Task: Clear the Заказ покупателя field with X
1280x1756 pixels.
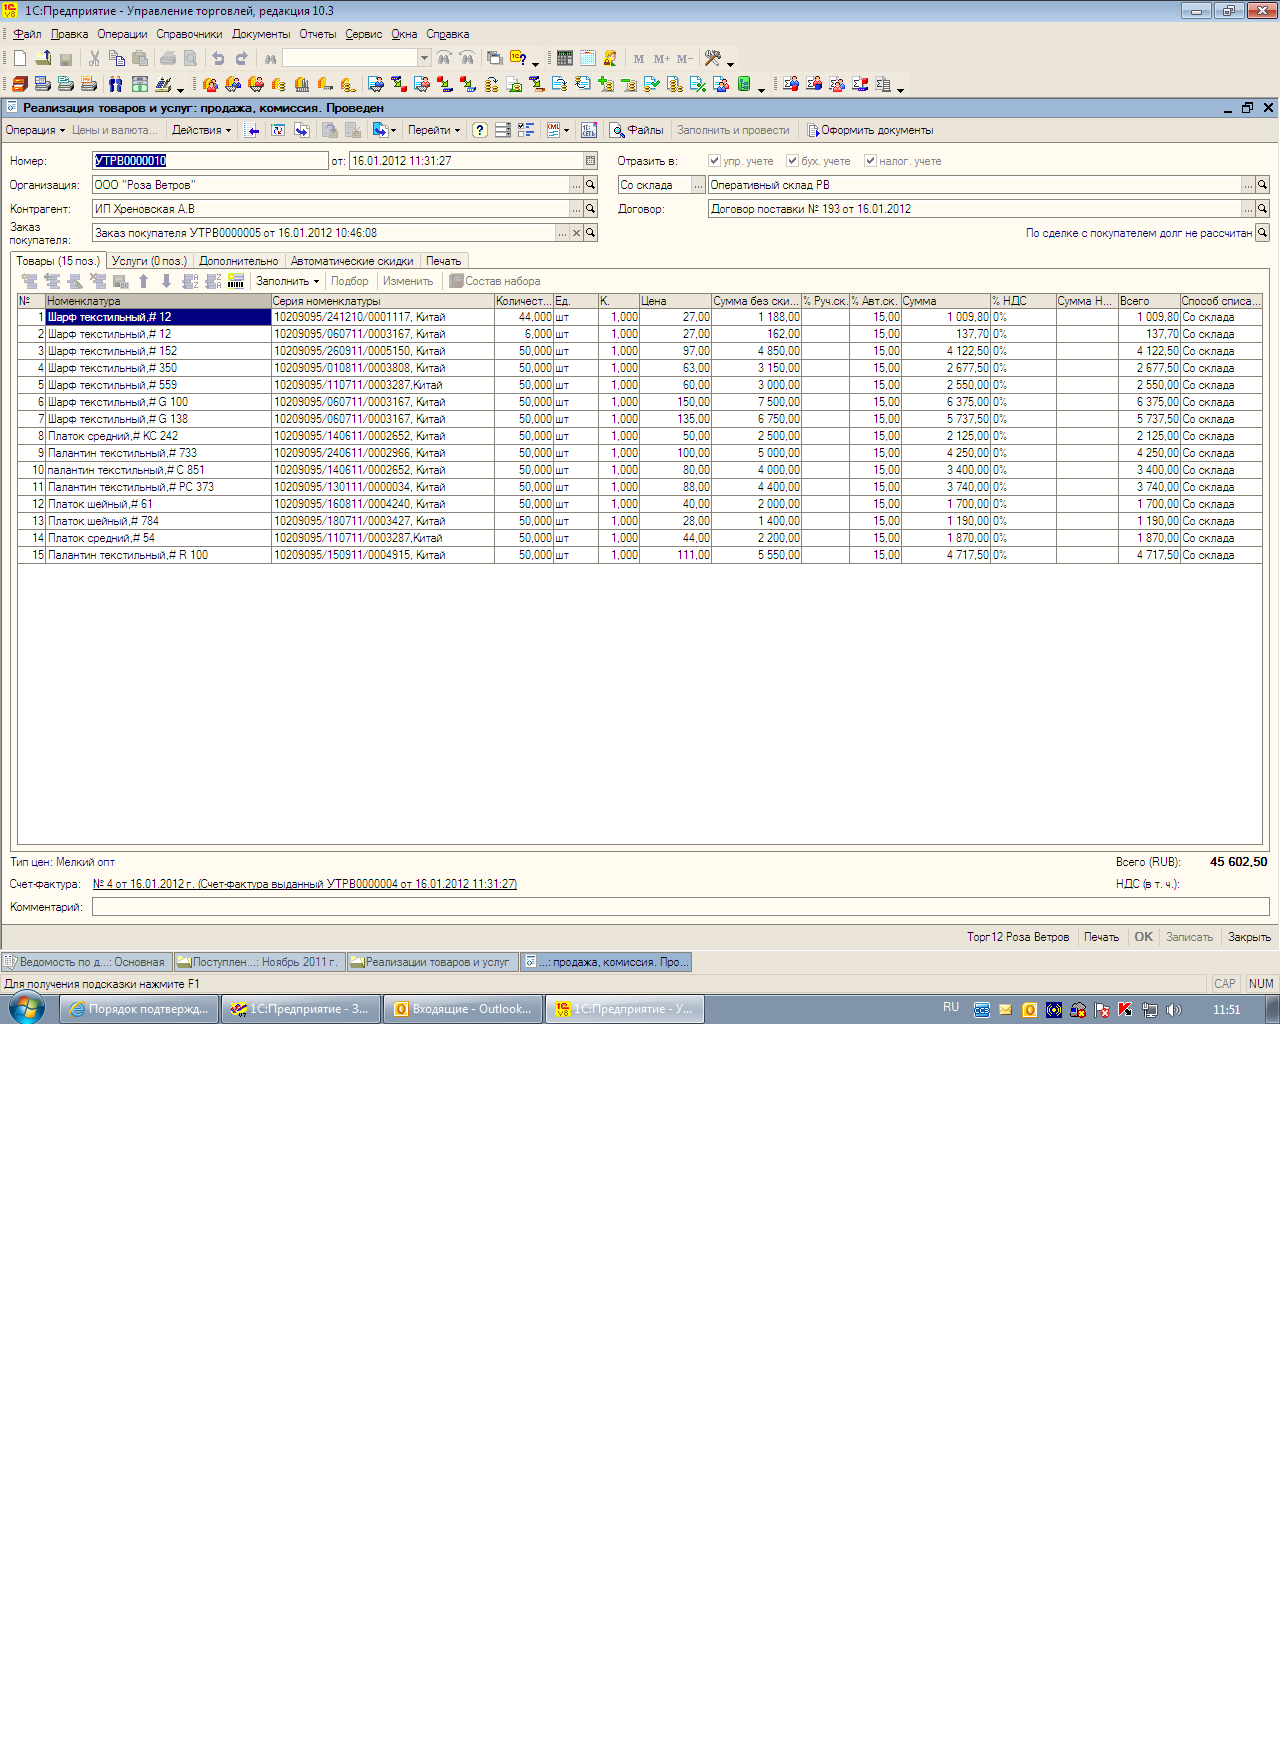Action: click(x=576, y=233)
